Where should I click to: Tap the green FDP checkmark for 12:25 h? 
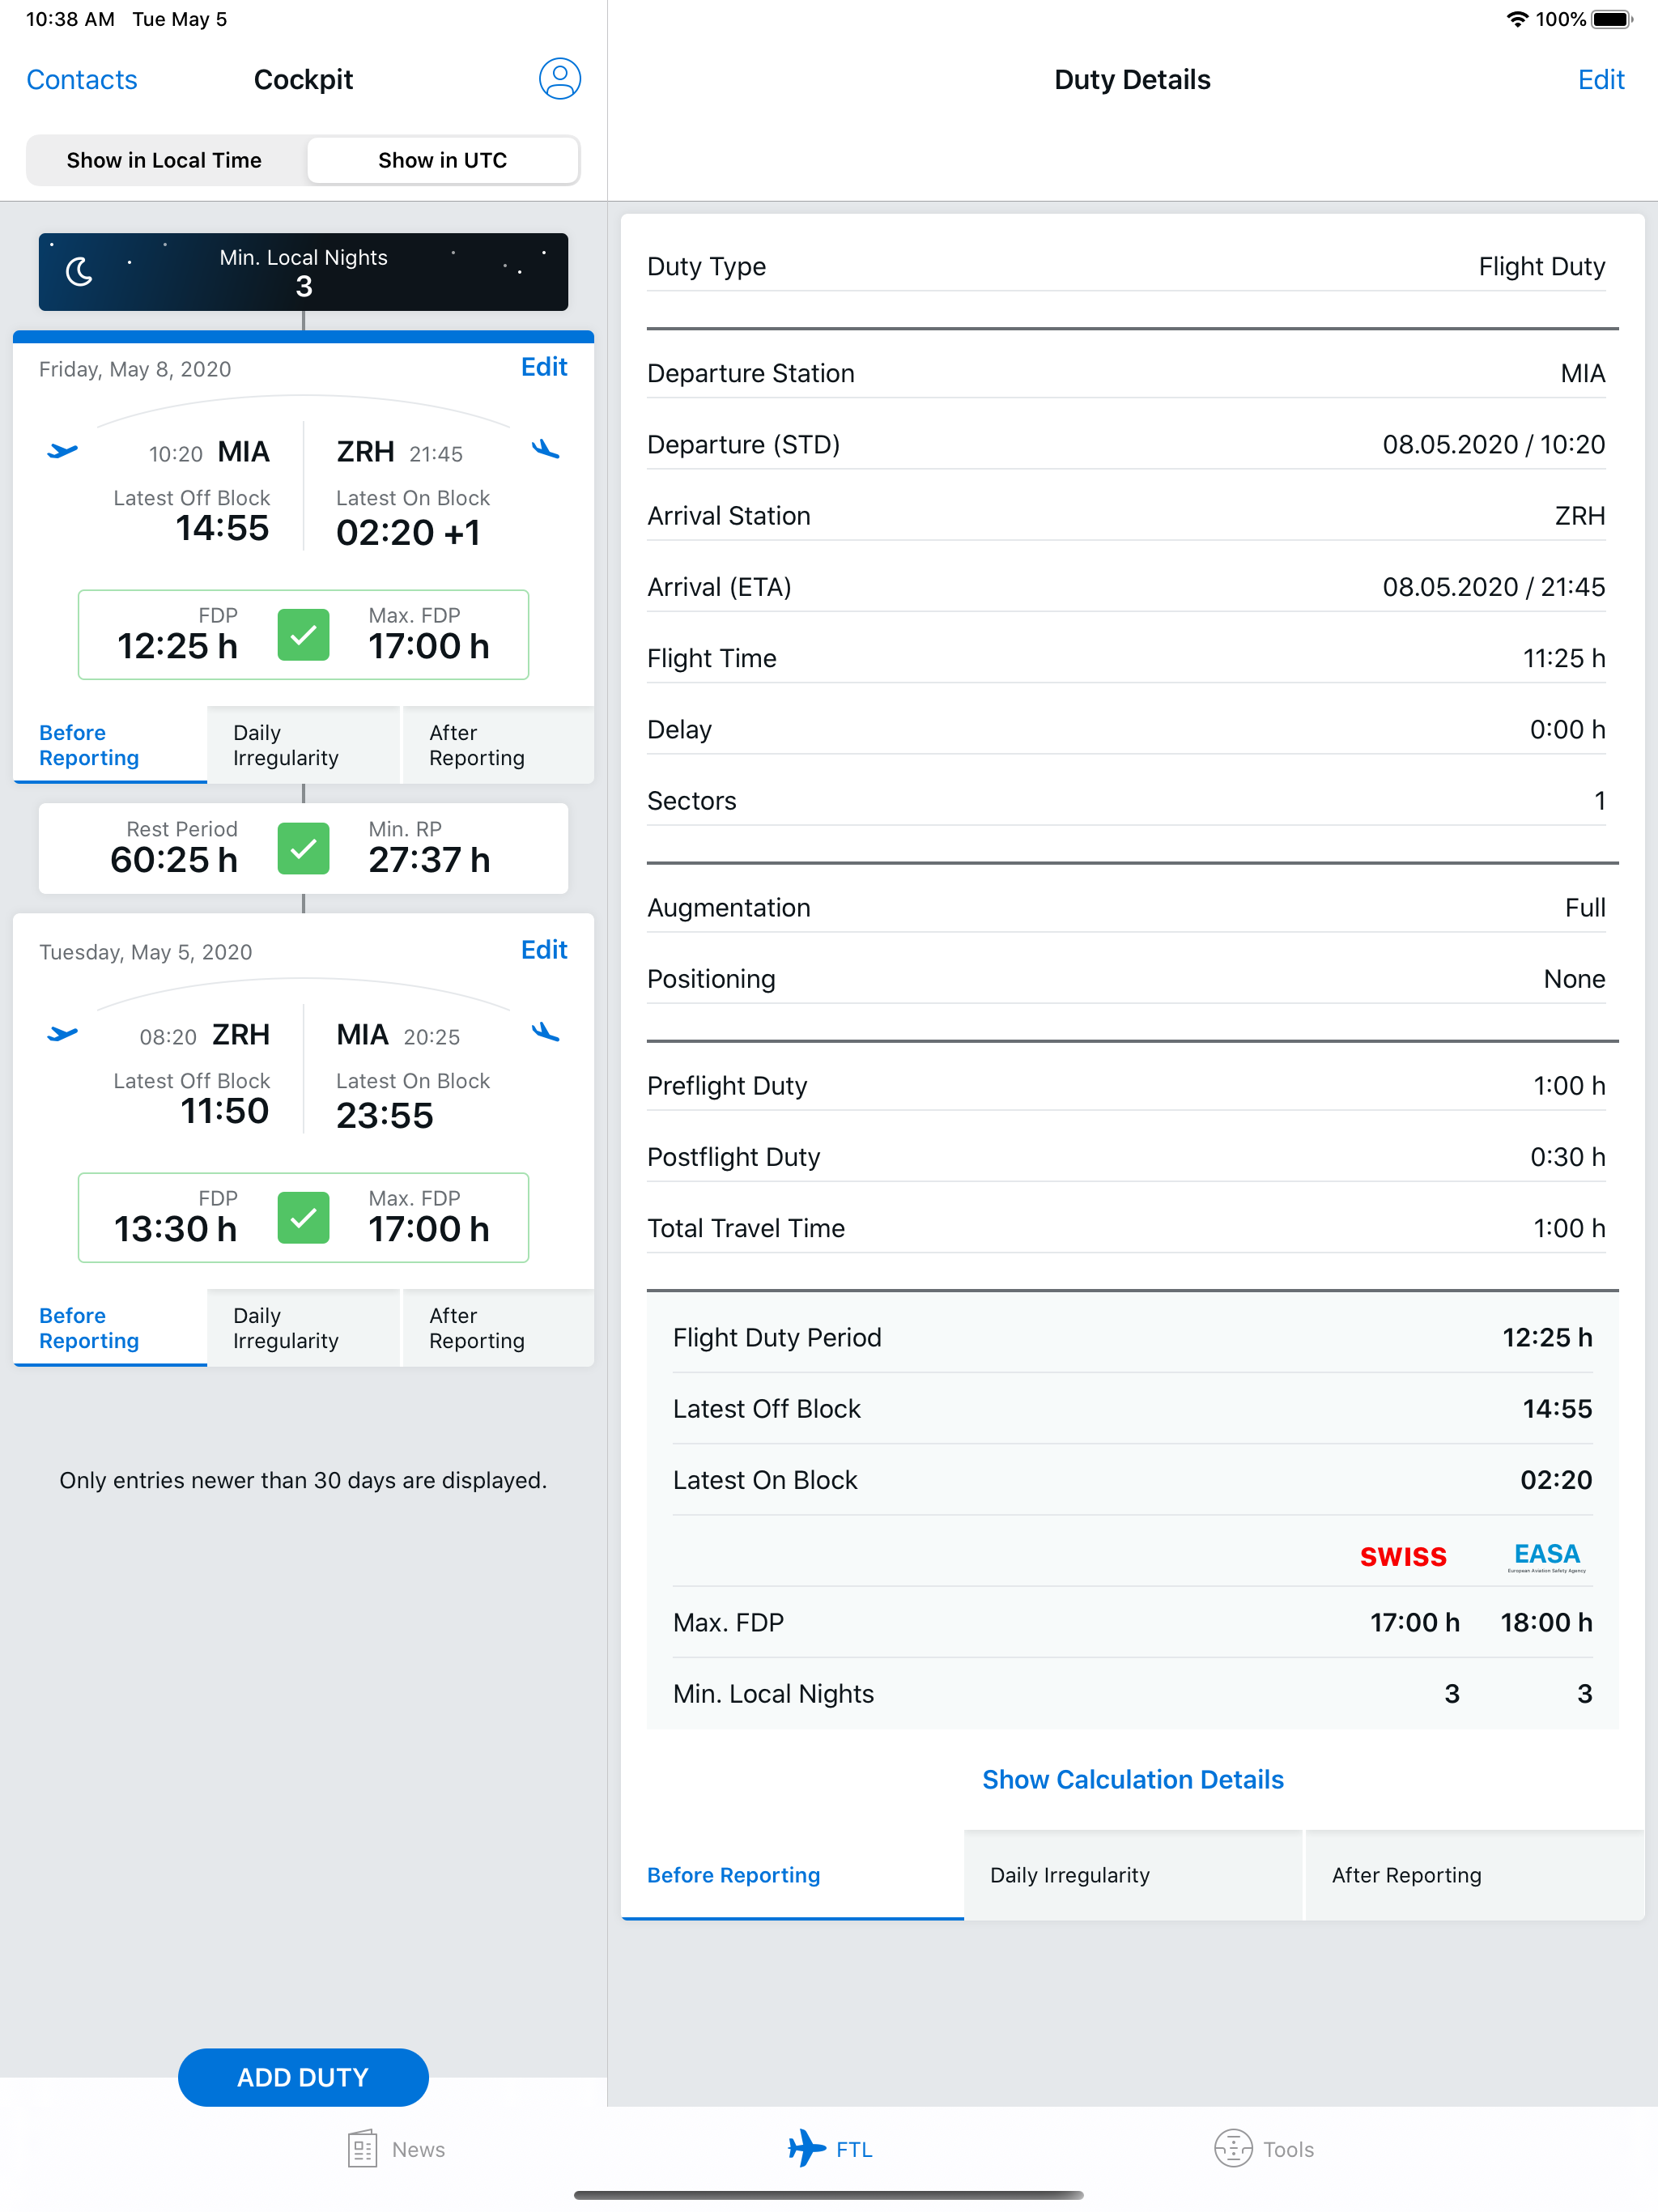[303, 634]
